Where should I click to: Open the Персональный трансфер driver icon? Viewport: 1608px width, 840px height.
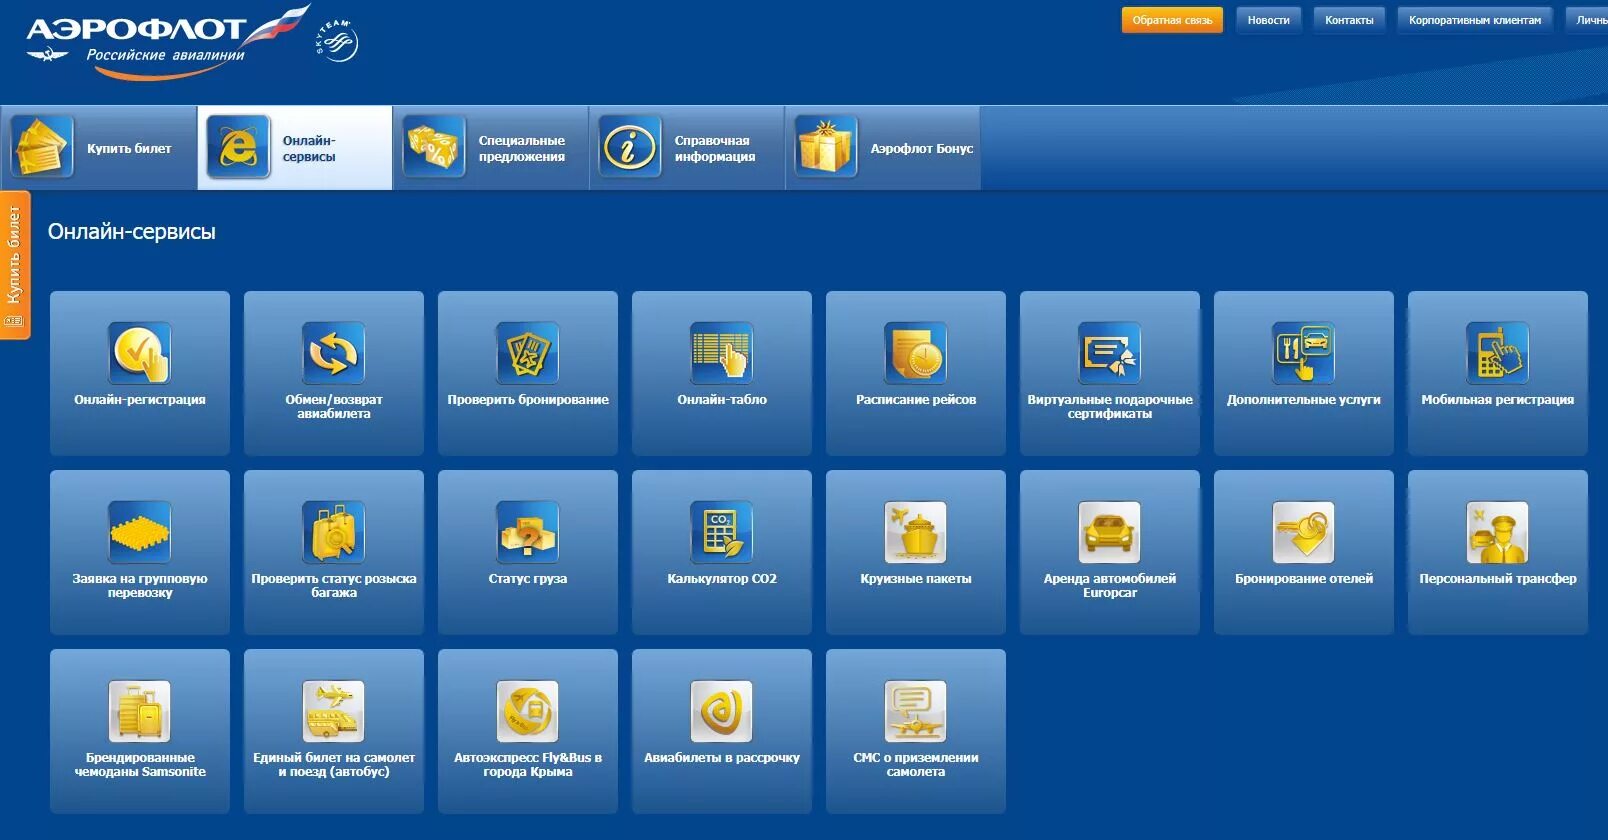tap(1498, 532)
